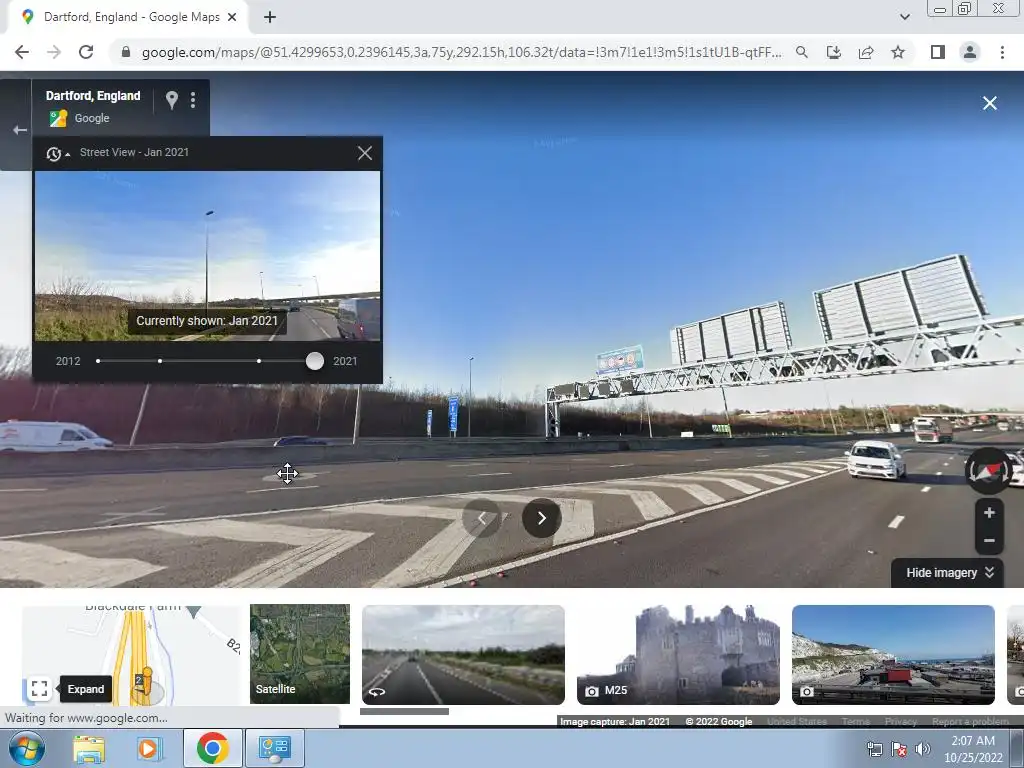The height and width of the screenshot is (768, 1024).
Task: Open the address bar zoom magnifier icon
Action: pyautogui.click(x=802, y=52)
